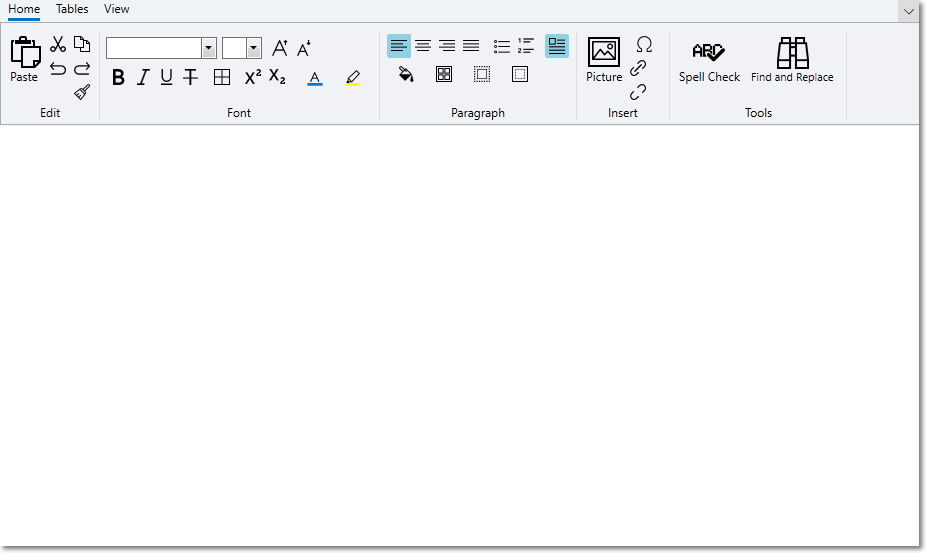926x553 pixels.
Task: Click the yellow text highlight color button
Action: click(352, 77)
